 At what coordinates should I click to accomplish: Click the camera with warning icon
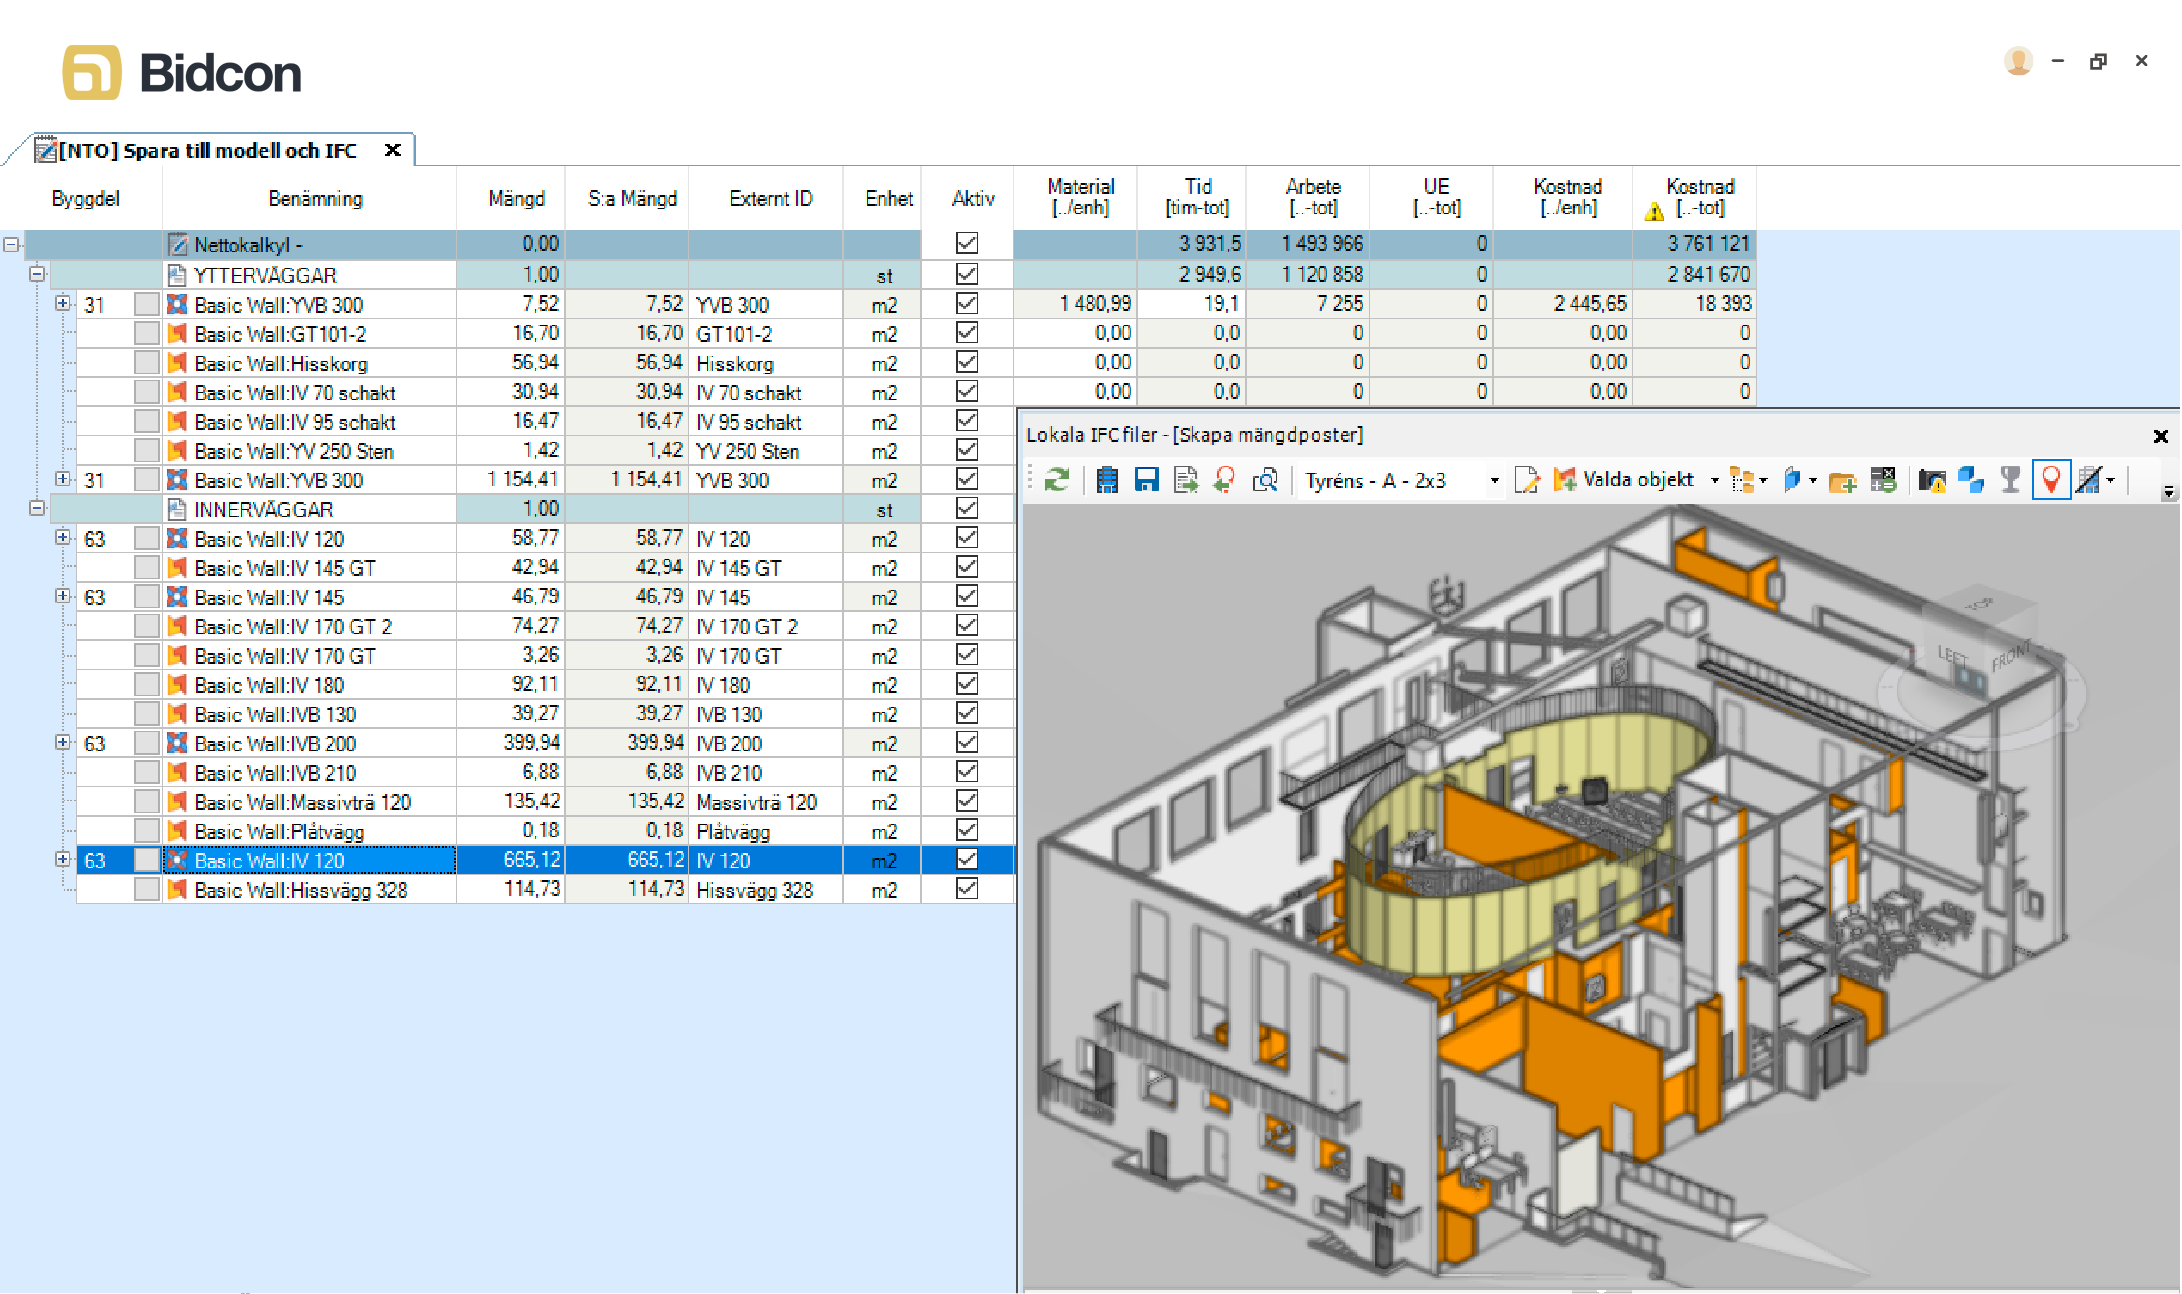pos(1931,481)
